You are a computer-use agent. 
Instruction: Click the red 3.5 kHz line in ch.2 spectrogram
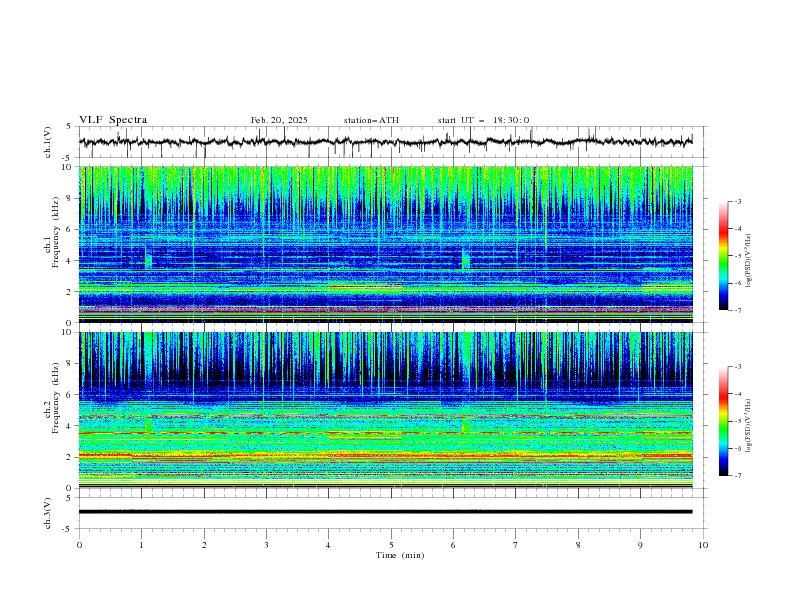[385, 433]
